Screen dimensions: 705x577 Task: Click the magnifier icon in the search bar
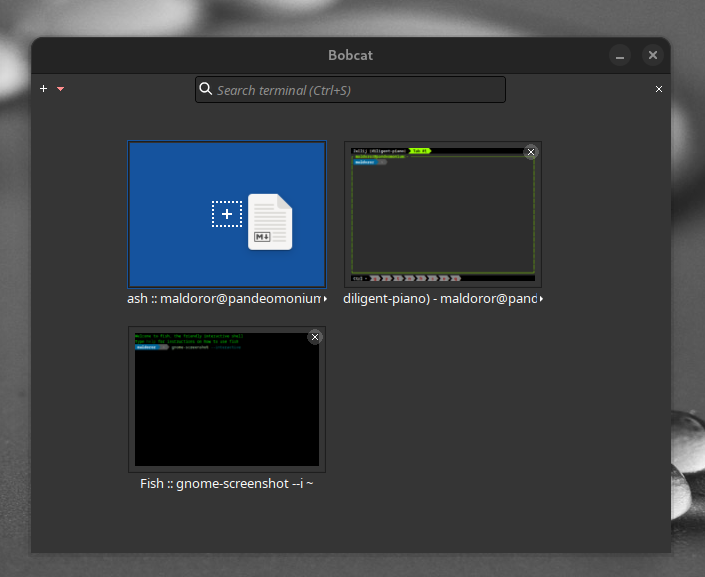tap(206, 90)
